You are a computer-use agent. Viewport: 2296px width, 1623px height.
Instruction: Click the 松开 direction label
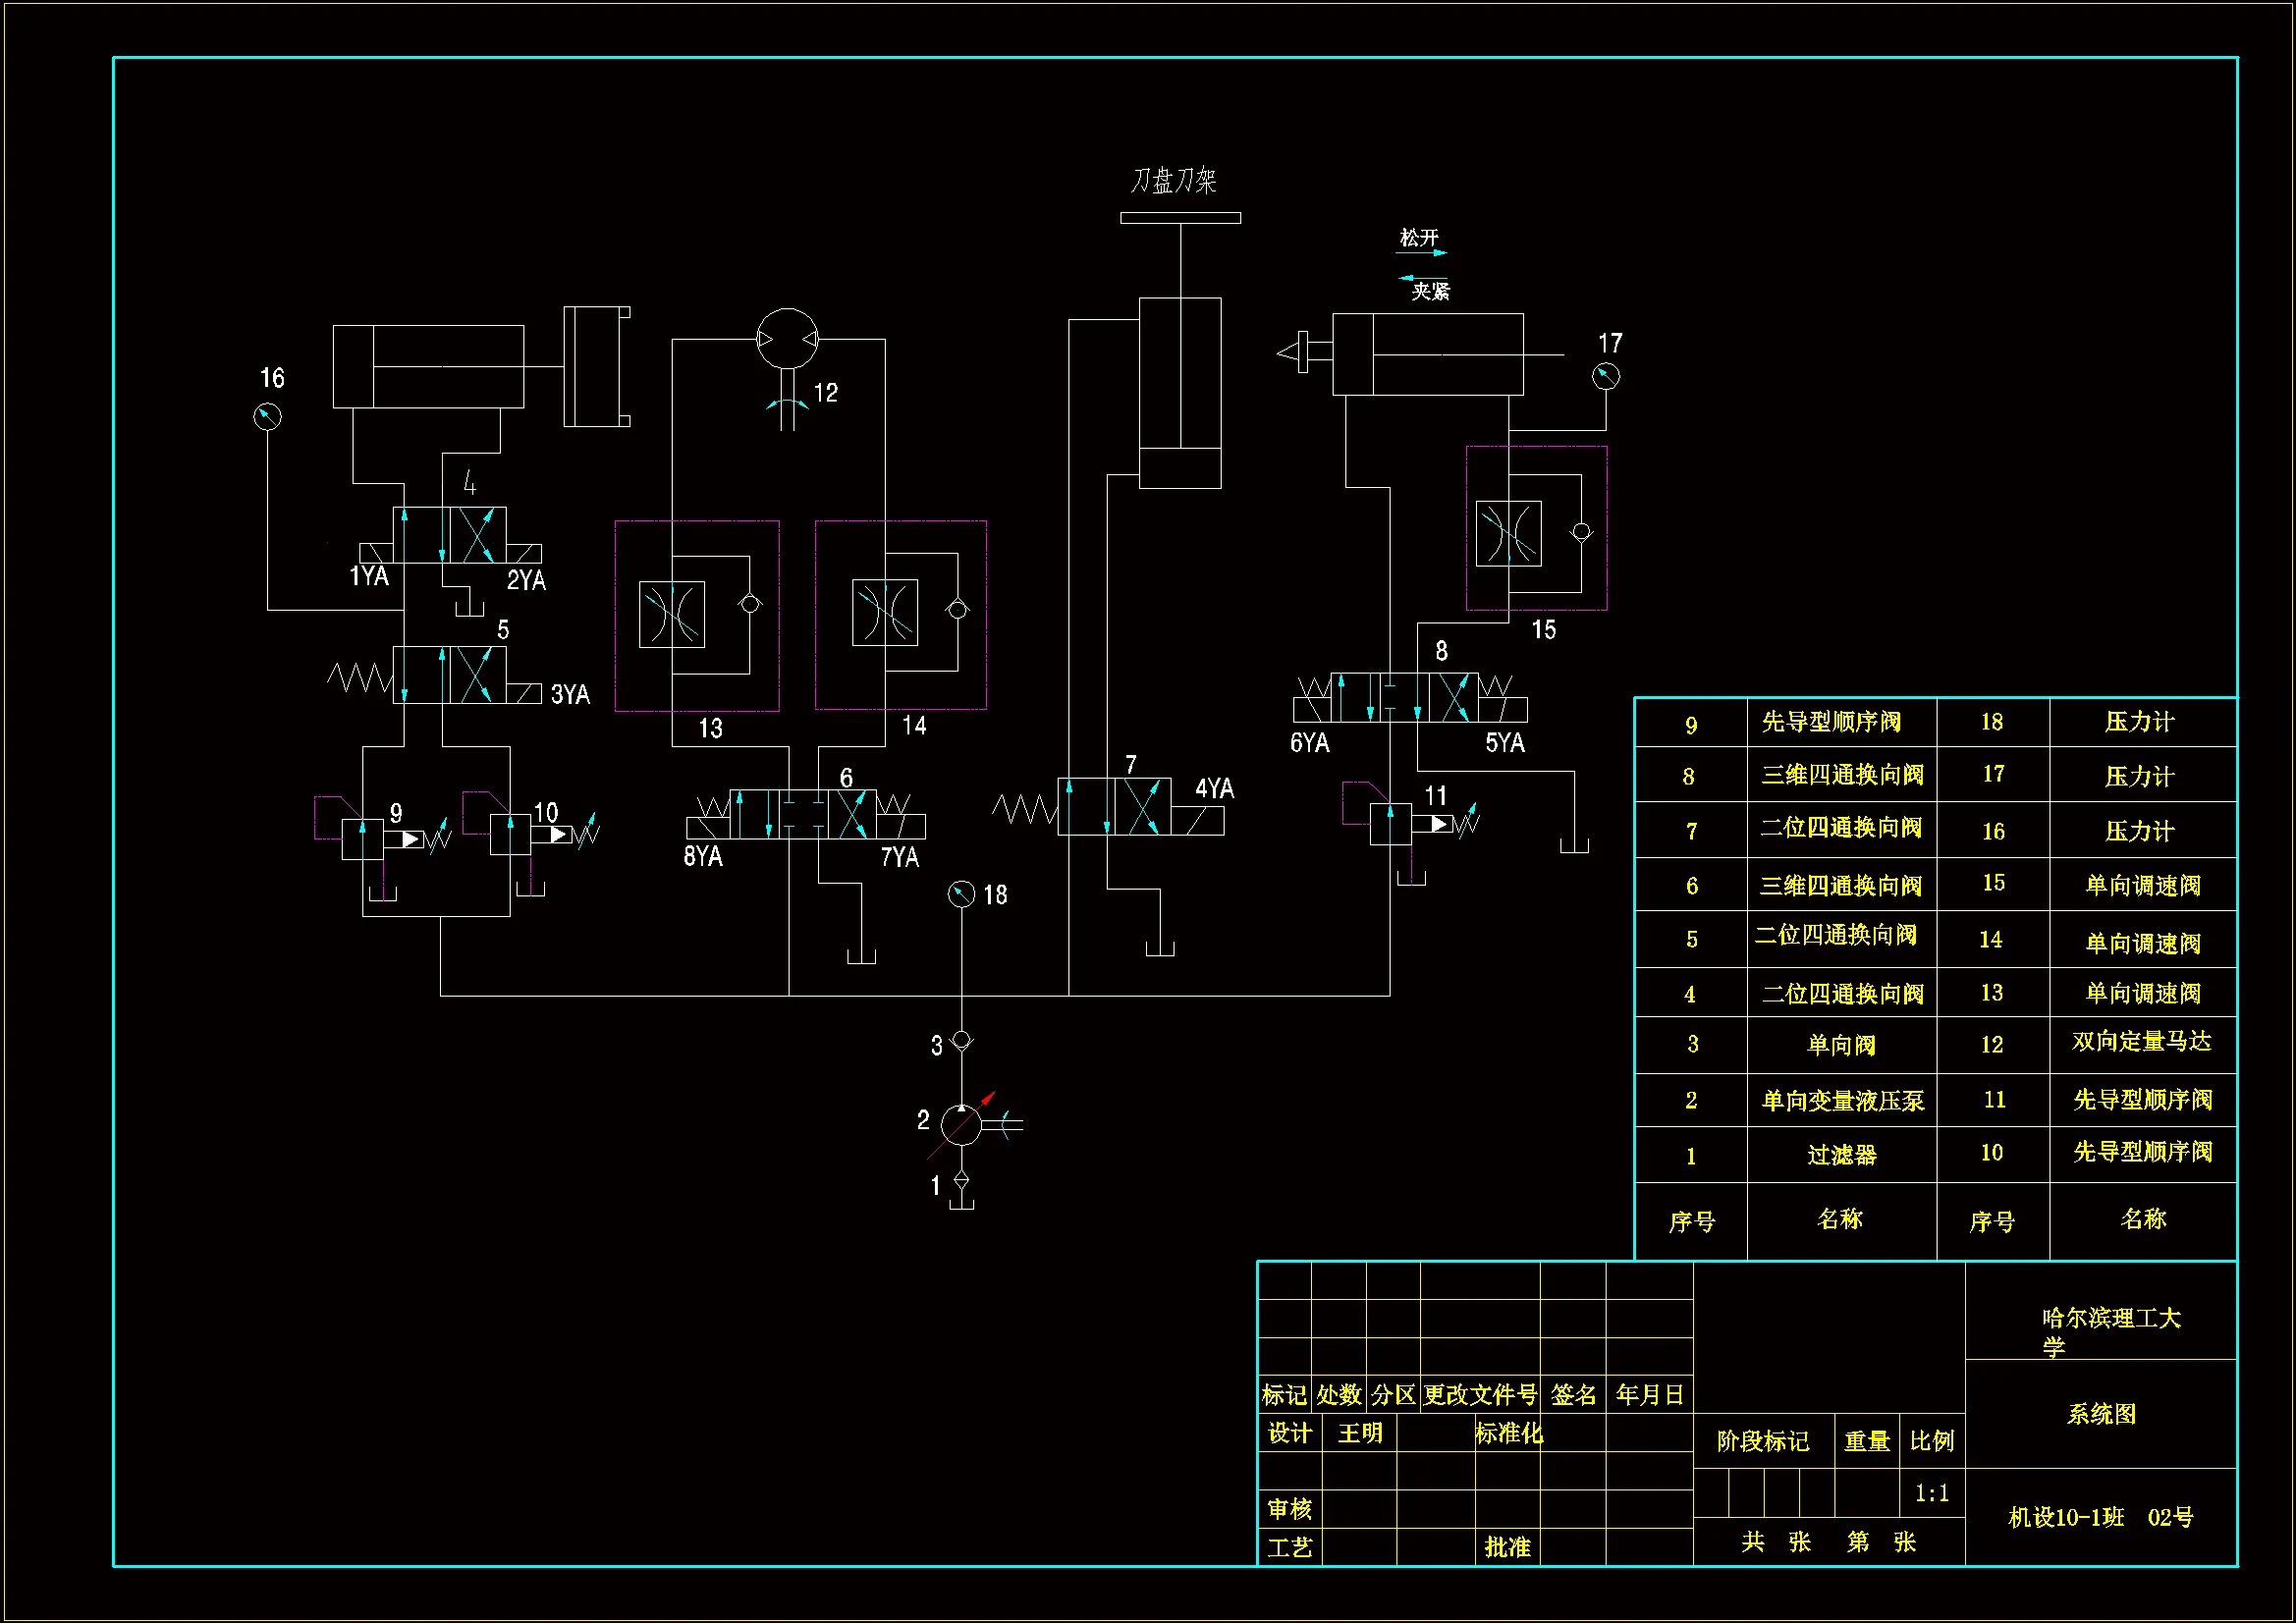pos(1419,238)
